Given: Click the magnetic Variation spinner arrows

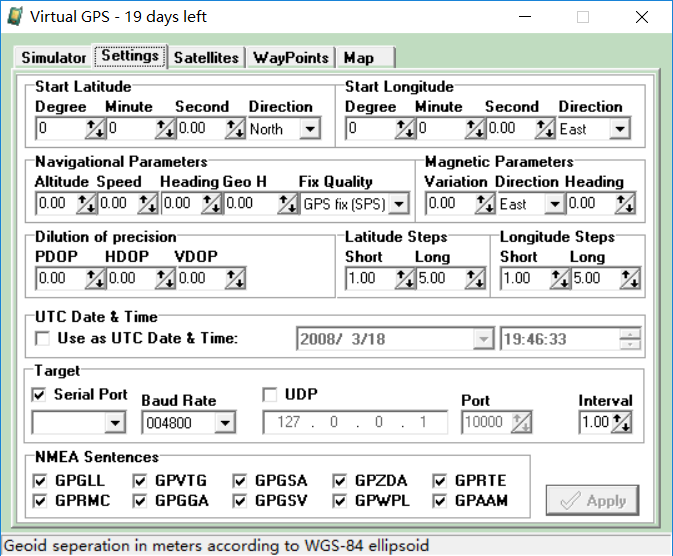Looking at the screenshot, I should point(485,203).
